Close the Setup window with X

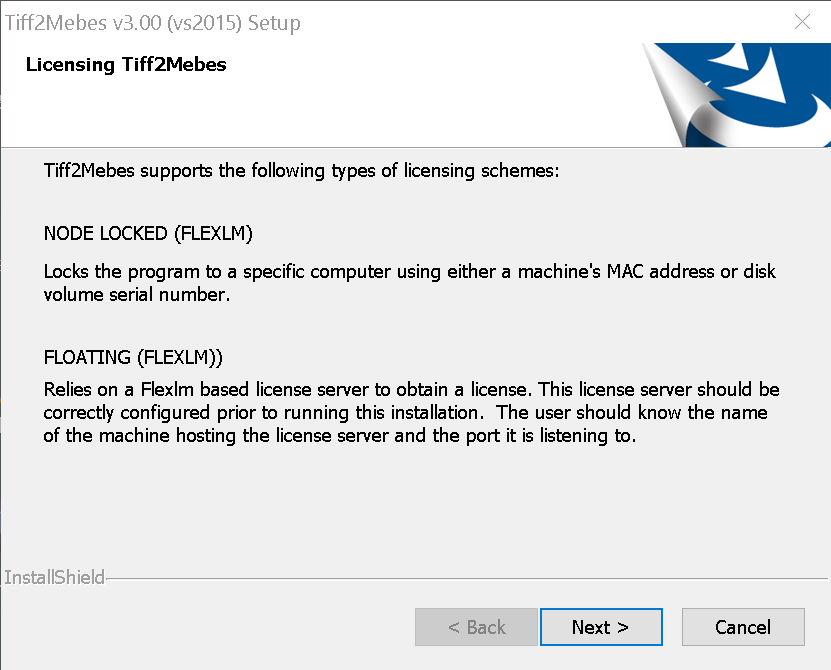pos(802,22)
